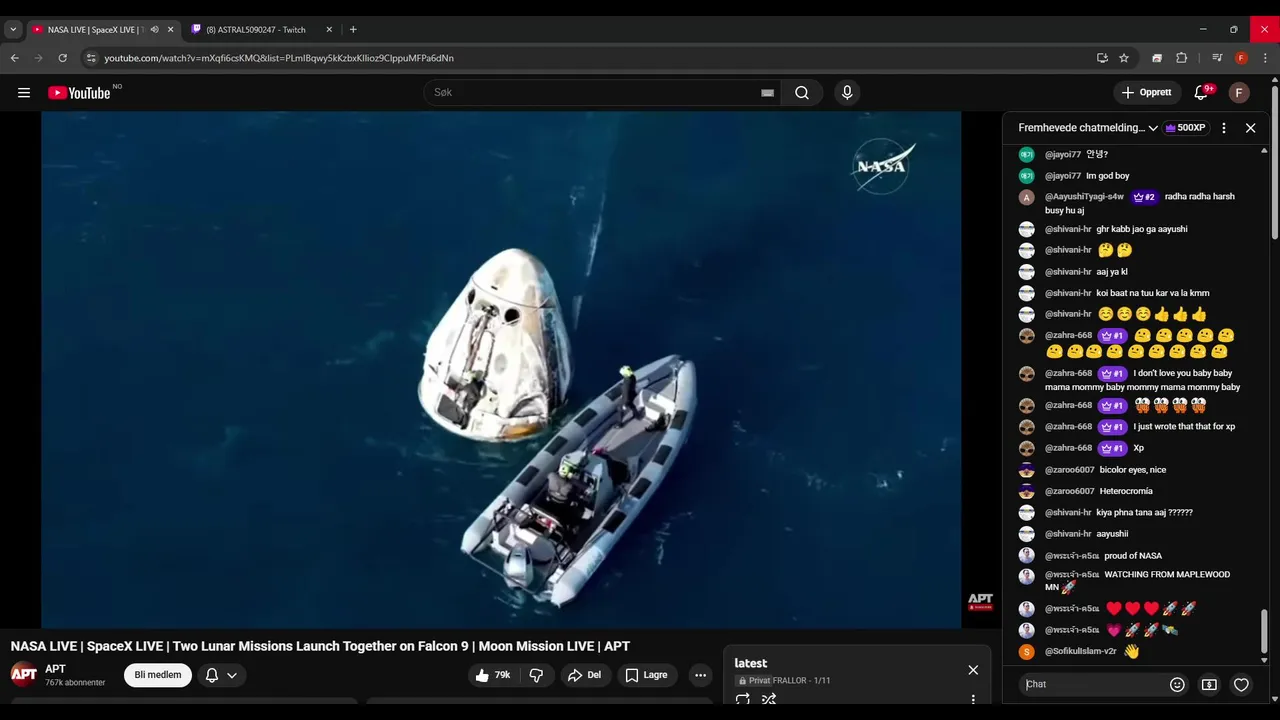The width and height of the screenshot is (1280, 720).
Task: Like the video with 79k likes
Action: coord(493,675)
